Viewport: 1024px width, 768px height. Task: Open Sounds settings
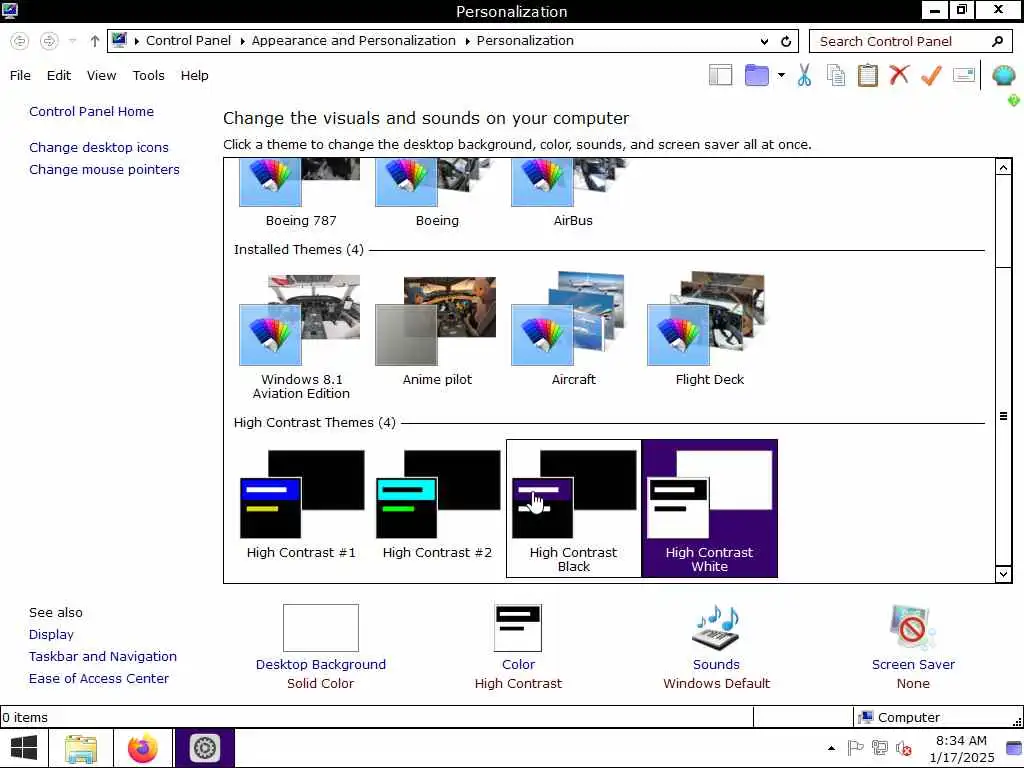pos(716,647)
